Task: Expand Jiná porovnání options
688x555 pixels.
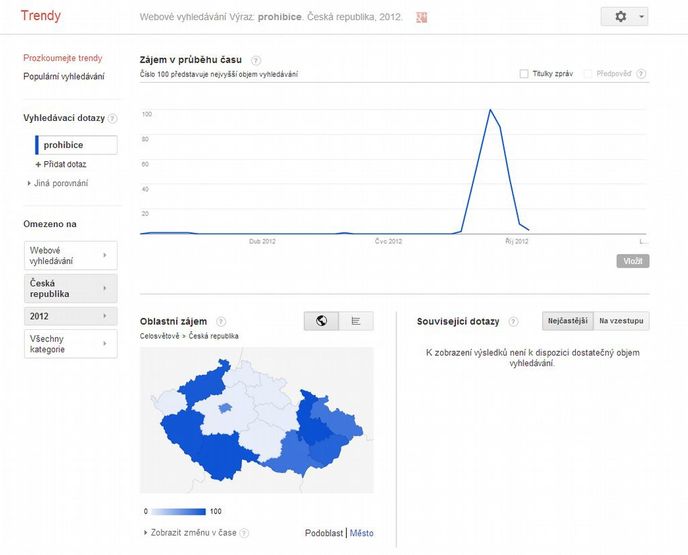Action: coord(57,183)
